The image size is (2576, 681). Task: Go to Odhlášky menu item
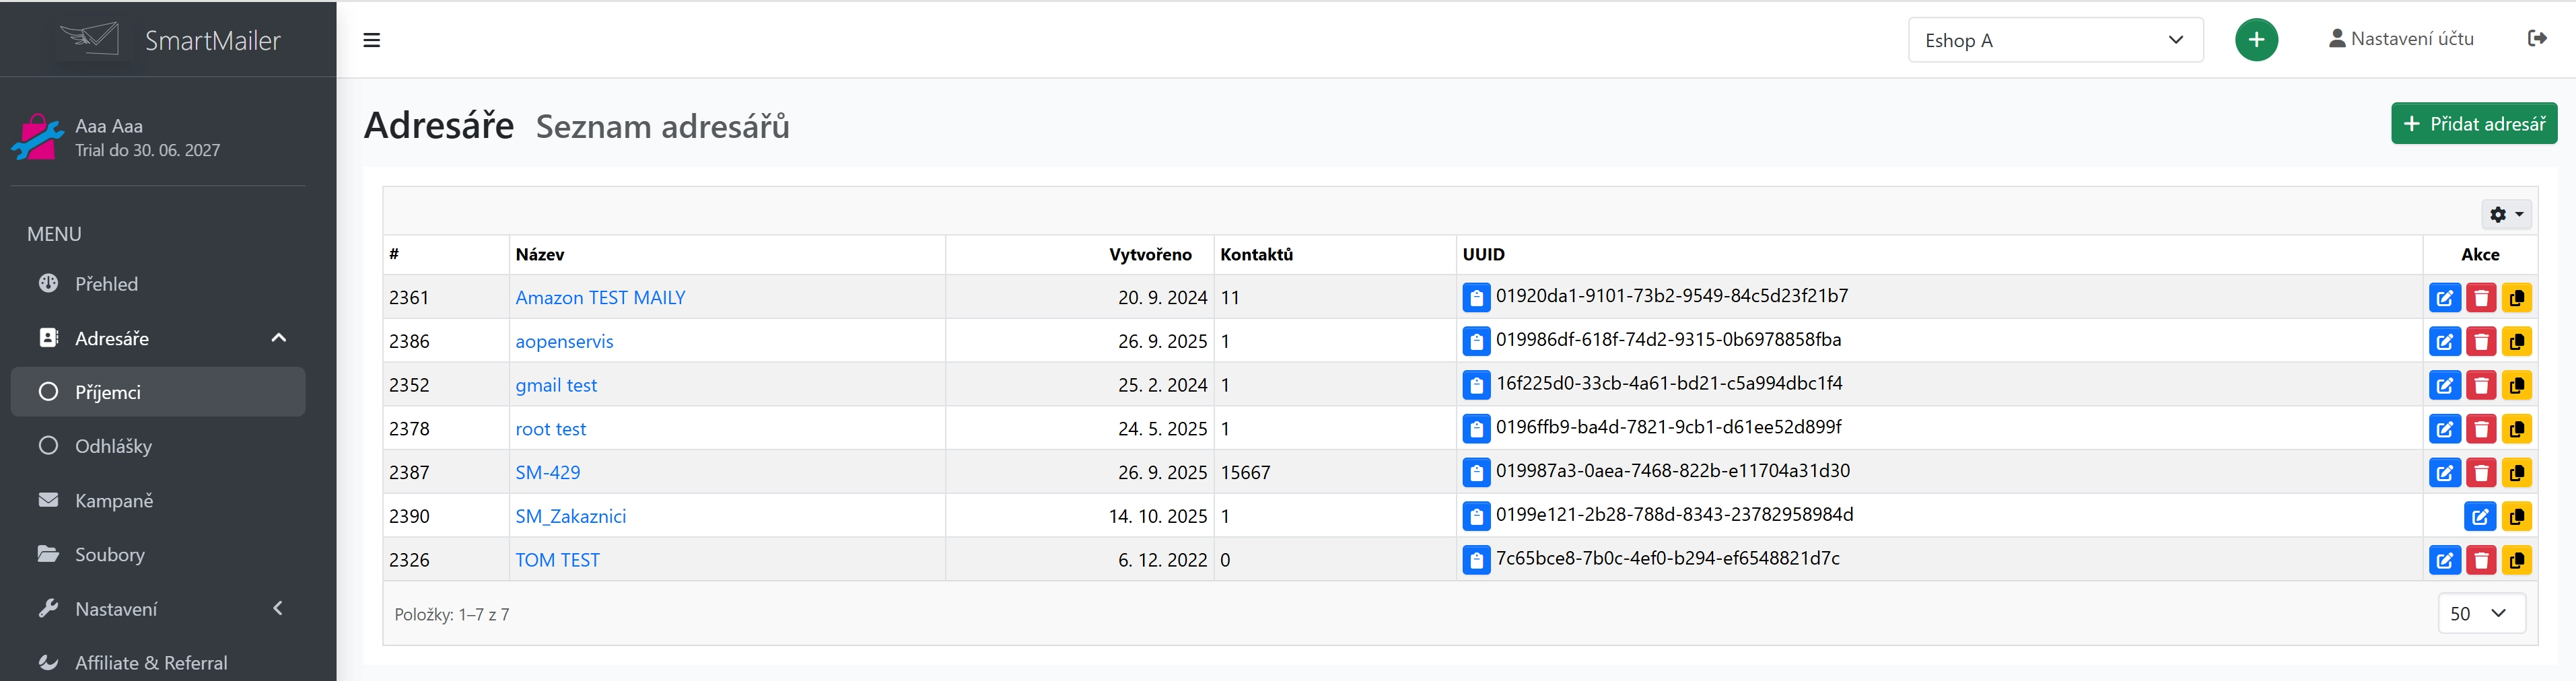point(113,446)
